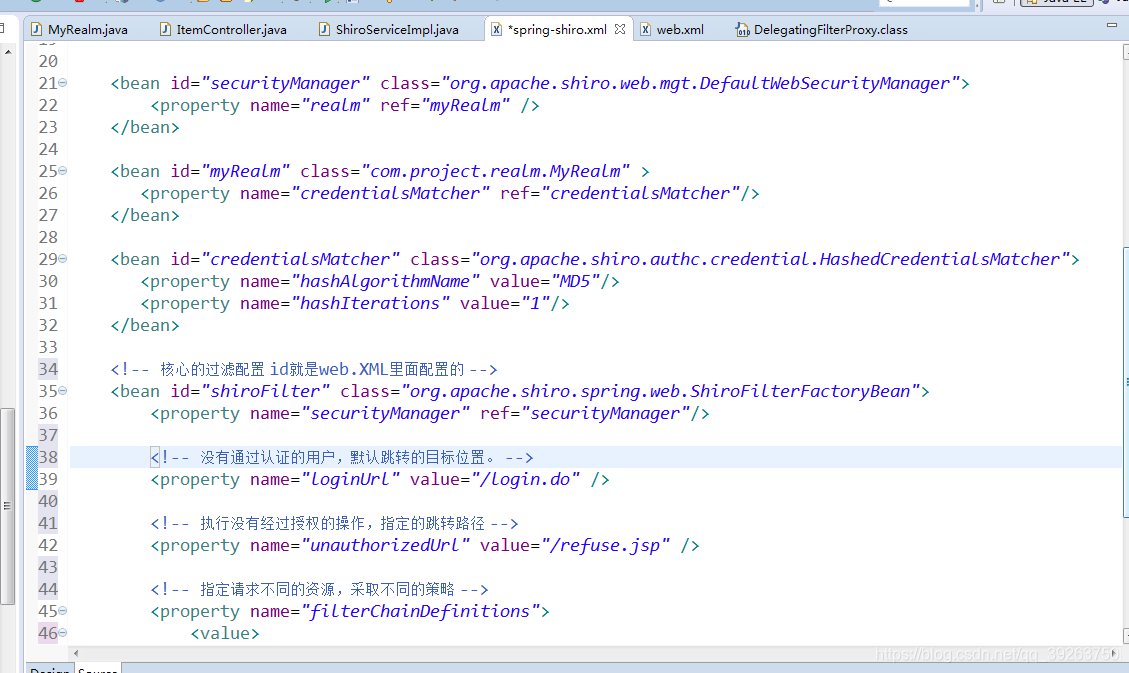Click the value "MD5" text
1129x673 pixels.
(575, 281)
